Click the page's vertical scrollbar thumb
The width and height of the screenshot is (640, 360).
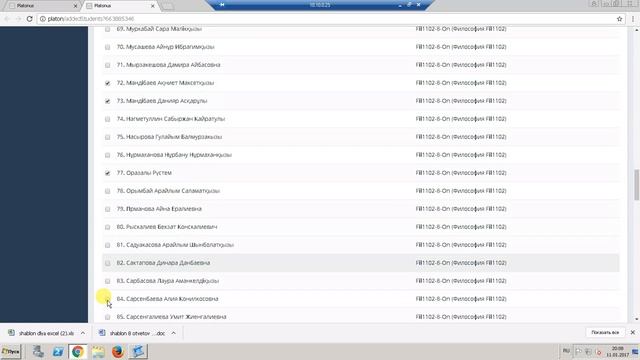point(636,184)
